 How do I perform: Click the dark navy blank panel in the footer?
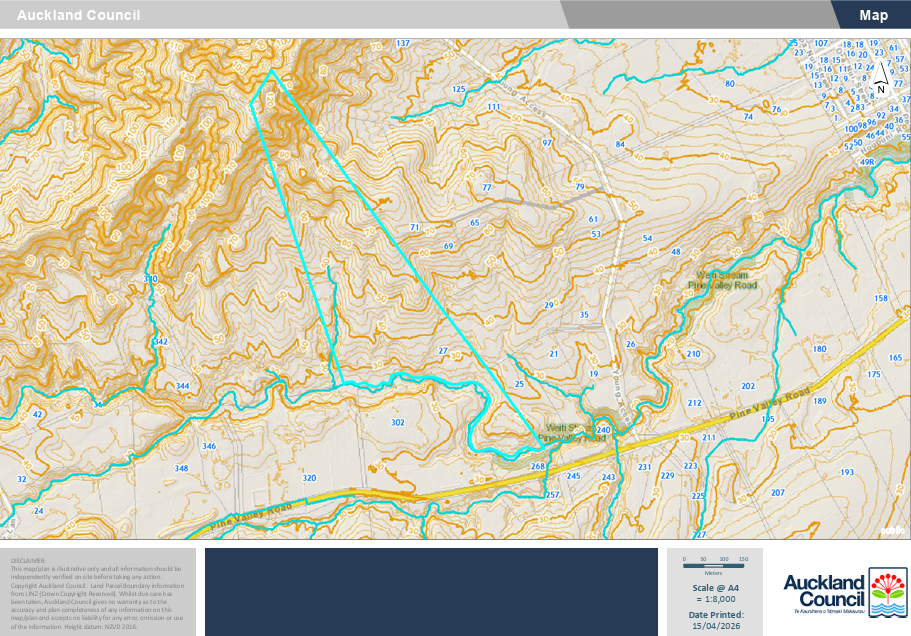[x=431, y=591]
